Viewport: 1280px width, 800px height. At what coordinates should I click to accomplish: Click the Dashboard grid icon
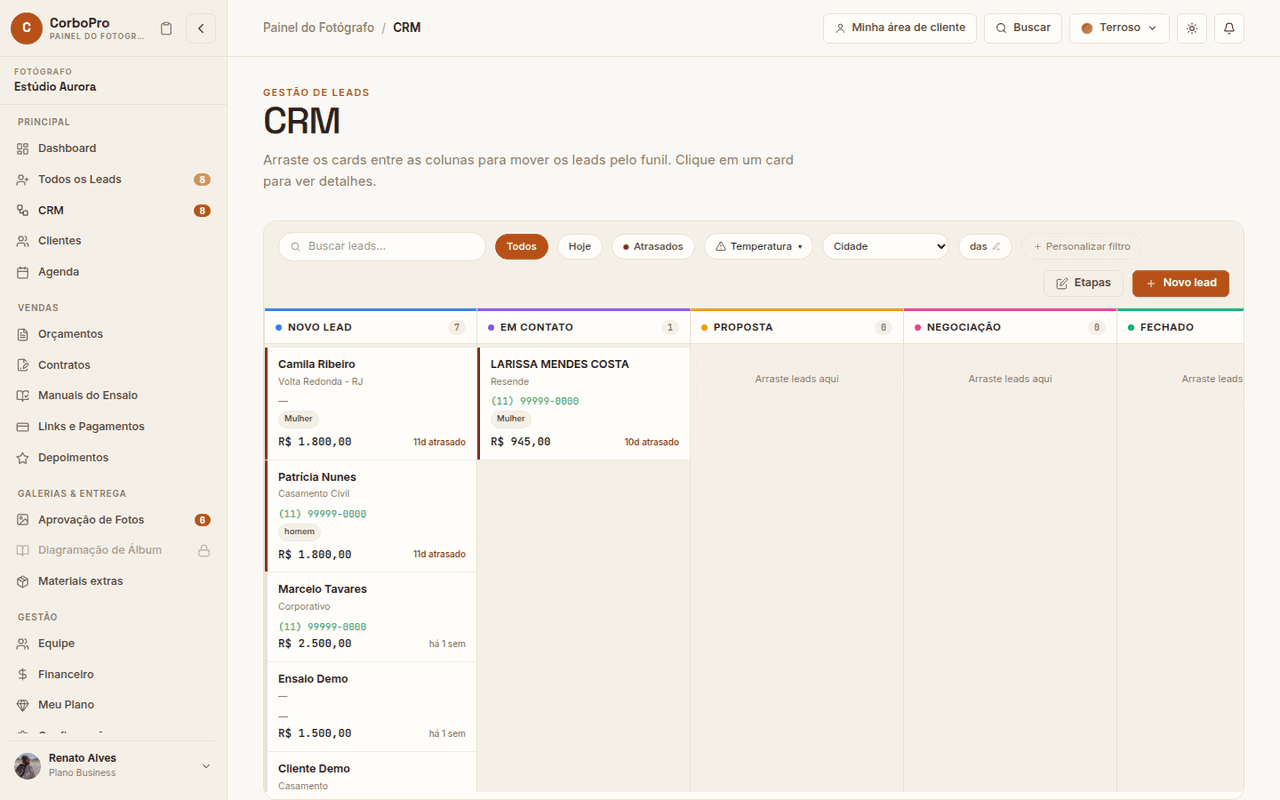coord(23,148)
